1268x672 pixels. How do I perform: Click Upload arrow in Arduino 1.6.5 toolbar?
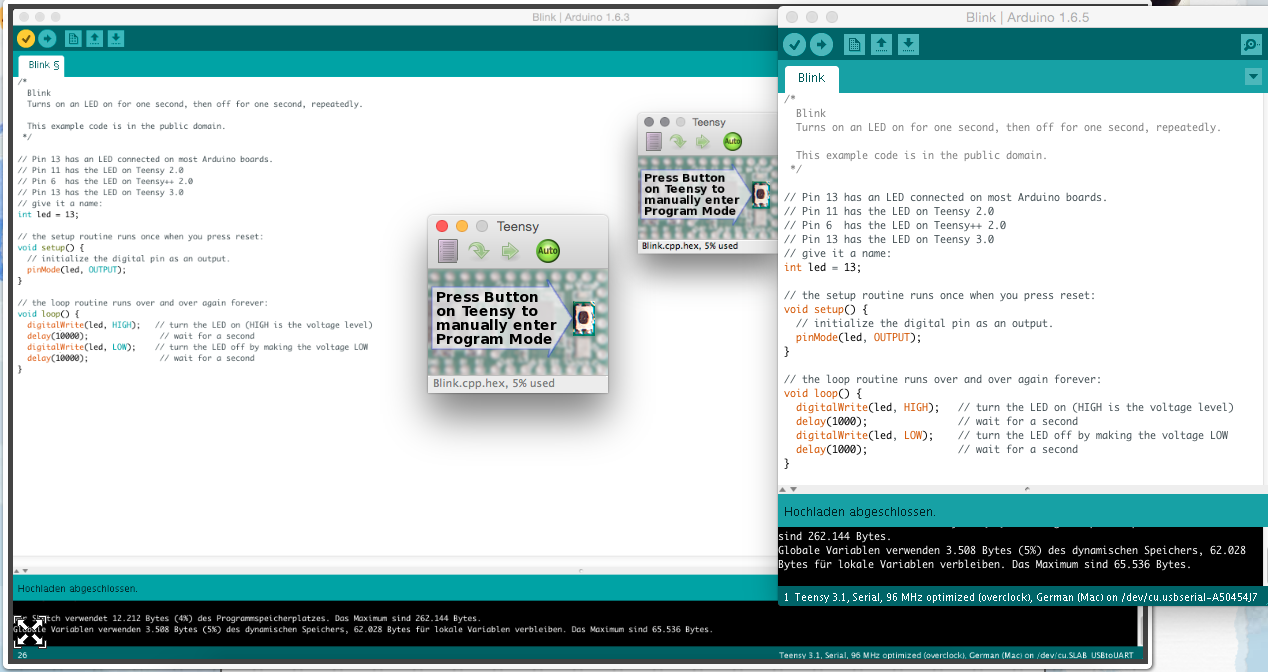tap(821, 44)
